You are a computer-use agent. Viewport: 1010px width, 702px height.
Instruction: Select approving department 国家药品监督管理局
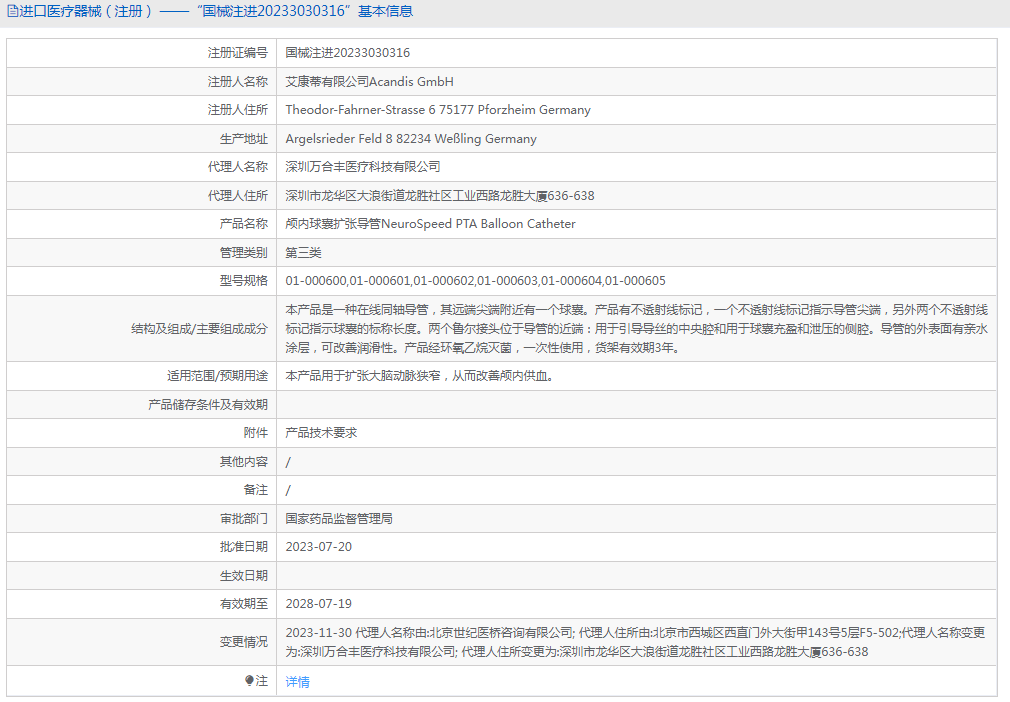tap(339, 518)
